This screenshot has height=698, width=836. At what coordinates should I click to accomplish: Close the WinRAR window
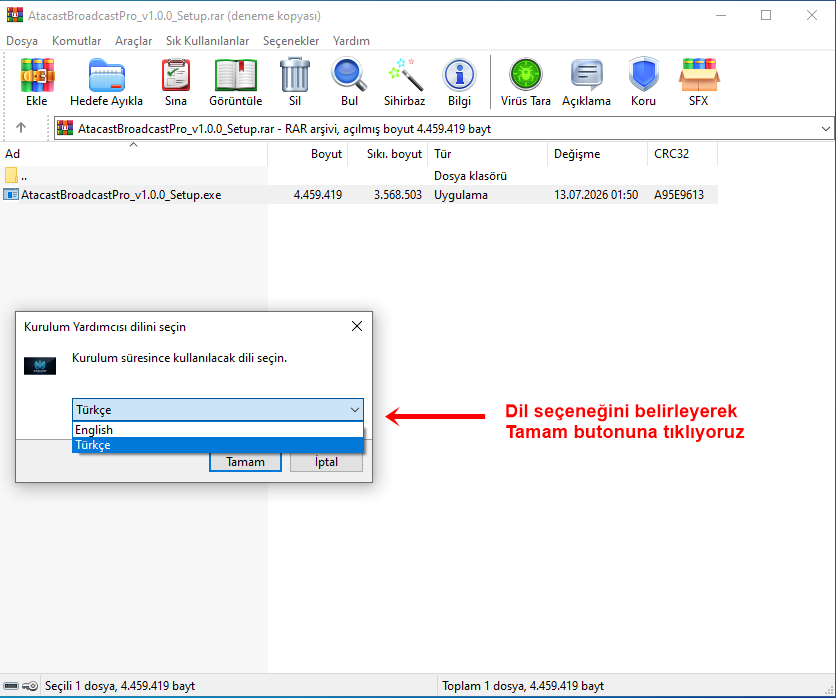pos(811,15)
